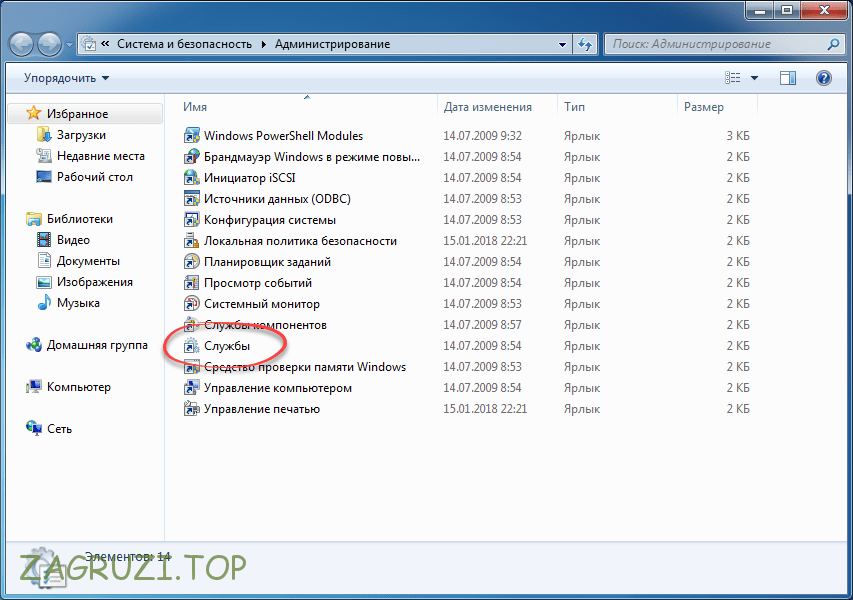Image resolution: width=853 pixels, height=600 pixels.
Task: Click the 3 КБ size value
Action: pyautogui.click(x=738, y=135)
